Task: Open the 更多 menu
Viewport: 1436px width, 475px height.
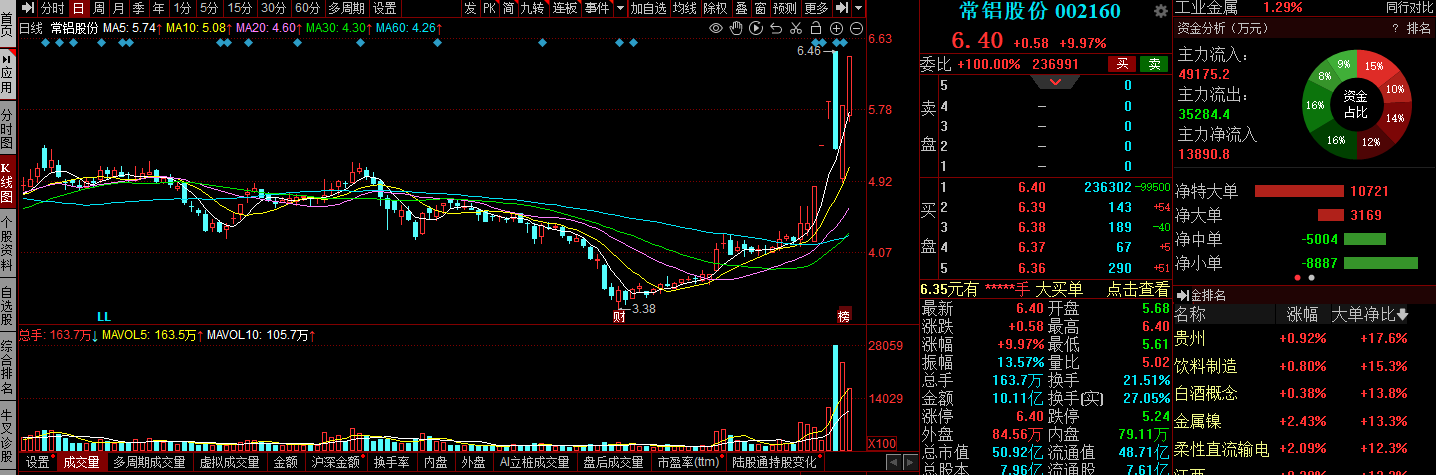Action: point(816,8)
